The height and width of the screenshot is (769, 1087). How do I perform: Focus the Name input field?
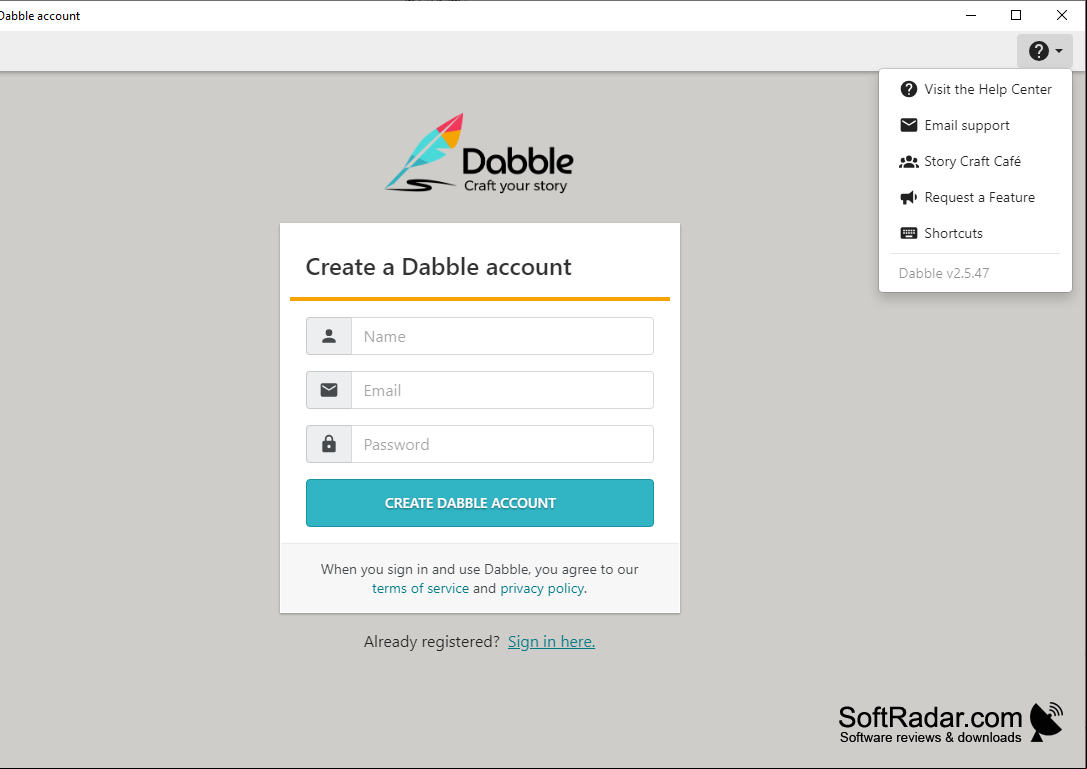[502, 336]
